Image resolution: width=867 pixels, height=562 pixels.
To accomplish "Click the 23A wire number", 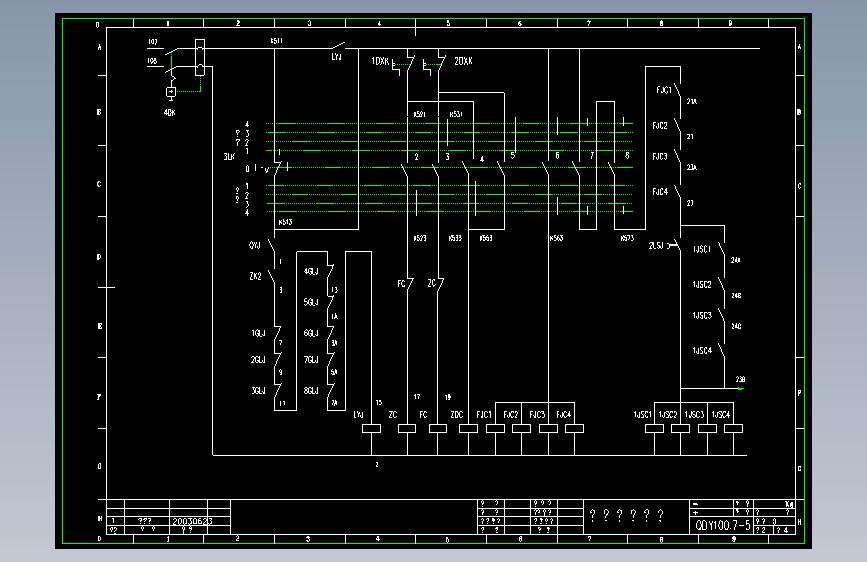I will [692, 167].
